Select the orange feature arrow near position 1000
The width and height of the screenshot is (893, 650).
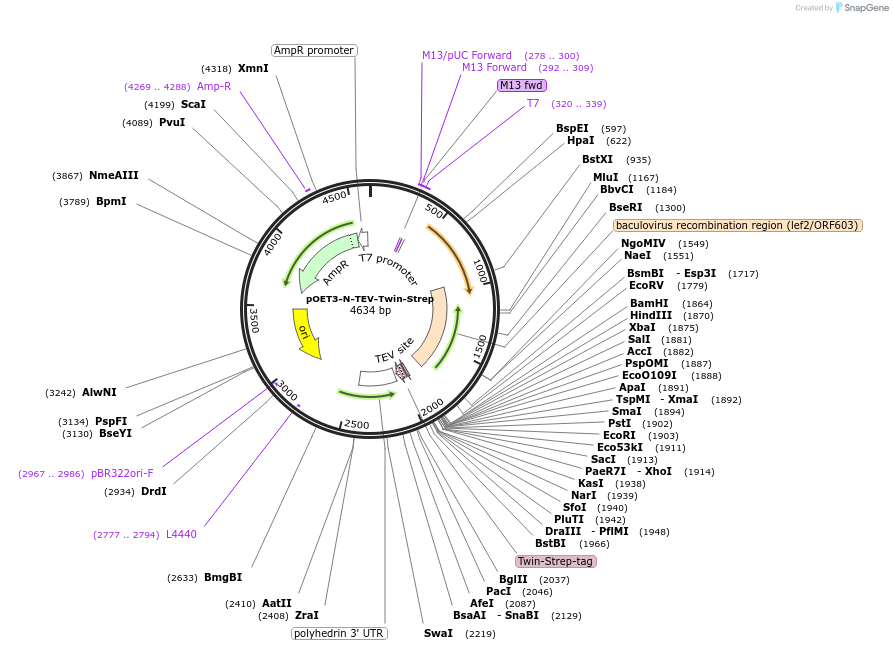pos(451,256)
